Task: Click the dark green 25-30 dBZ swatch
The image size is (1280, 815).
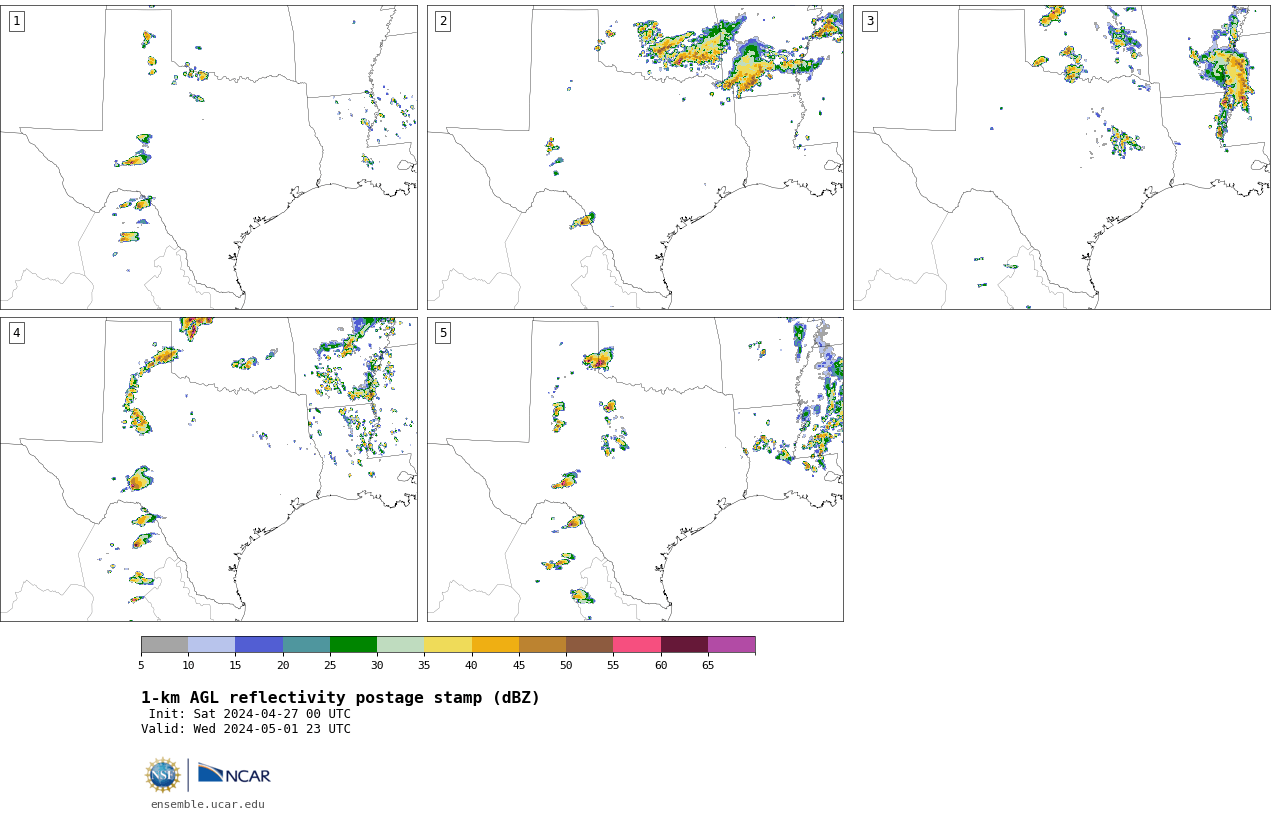Action: (x=353, y=644)
